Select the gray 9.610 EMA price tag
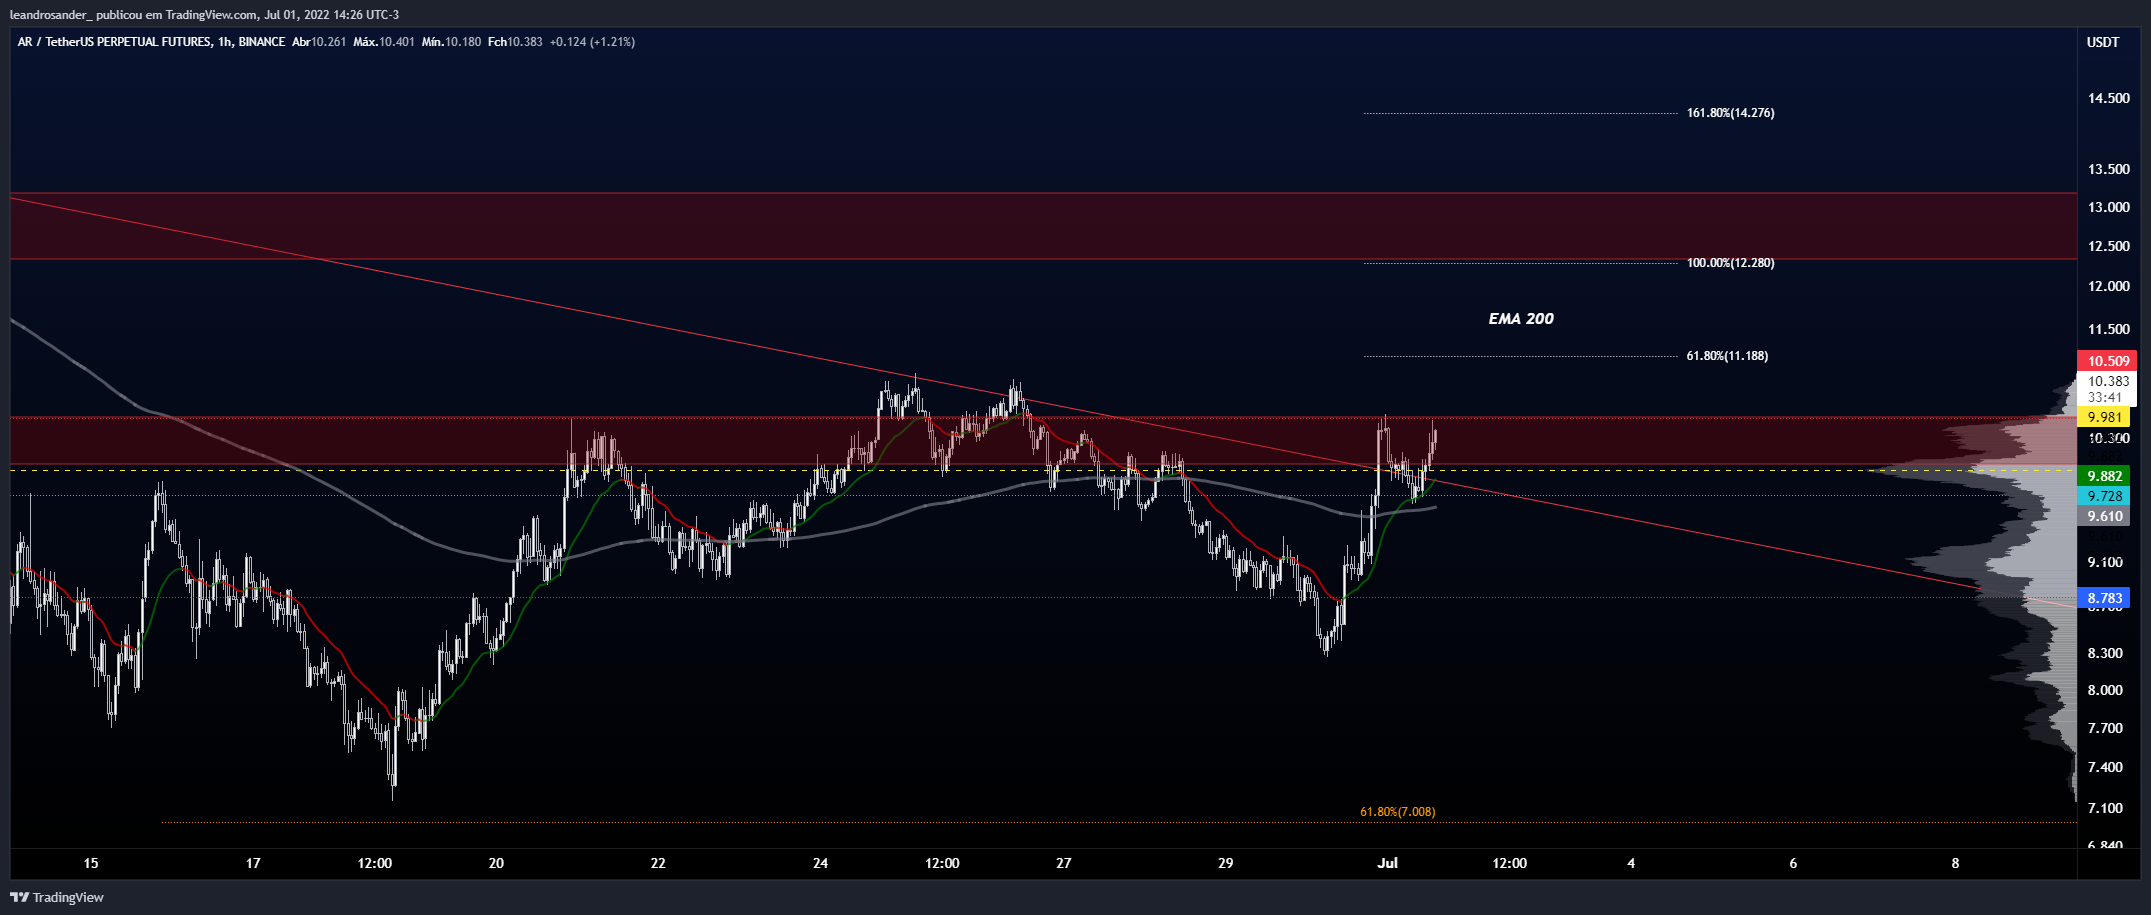This screenshot has height=915, width=2151. pyautogui.click(x=2104, y=517)
